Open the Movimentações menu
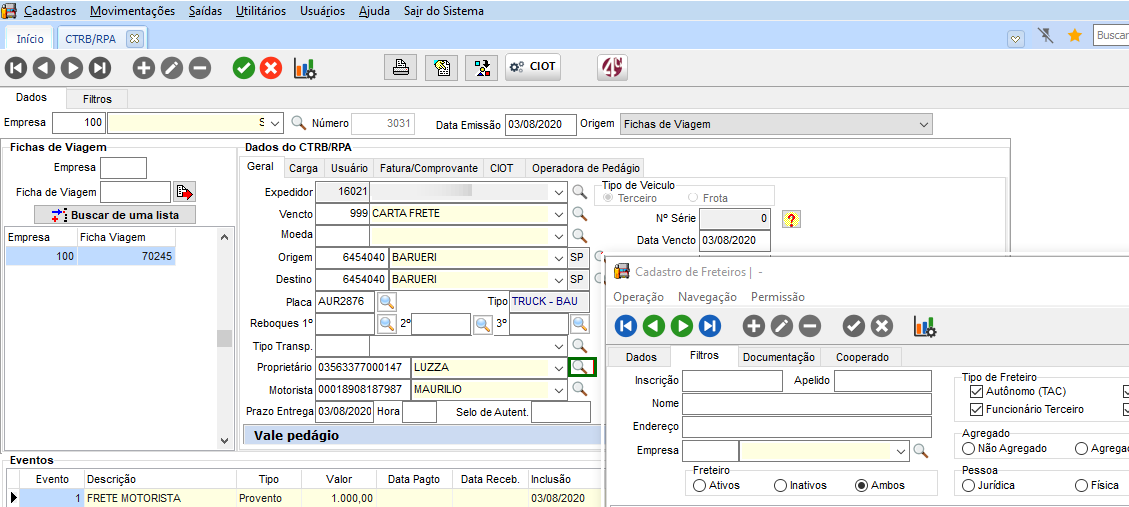Viewport: 1129px width, 507px height. coord(132,11)
